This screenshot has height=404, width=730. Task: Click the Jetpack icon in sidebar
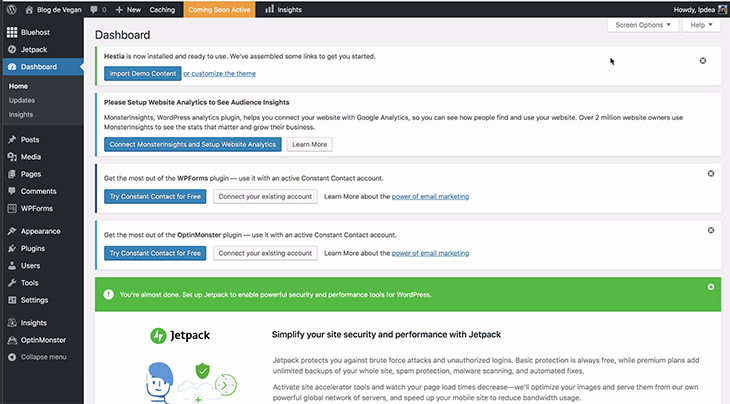tap(12, 49)
